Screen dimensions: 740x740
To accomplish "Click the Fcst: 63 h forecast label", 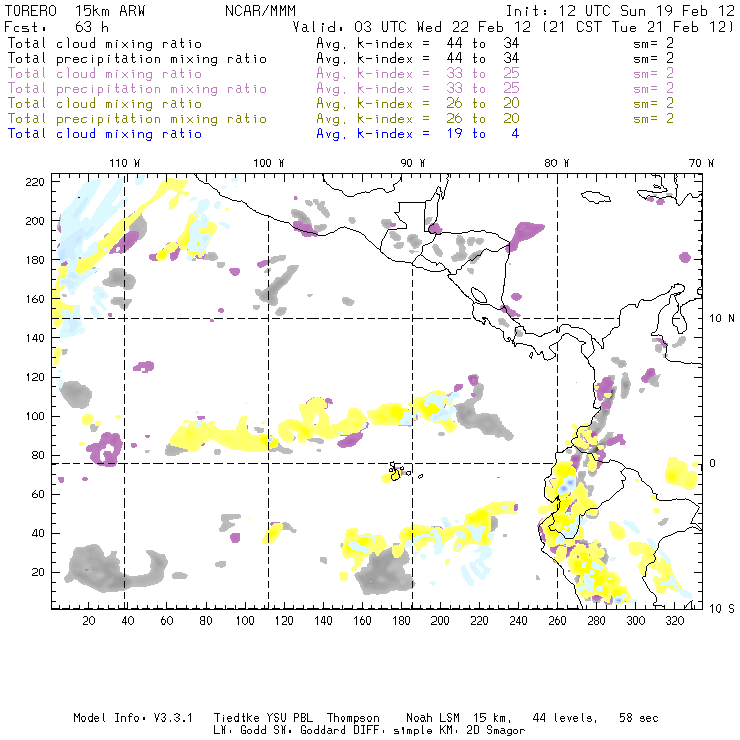I will point(56,27).
